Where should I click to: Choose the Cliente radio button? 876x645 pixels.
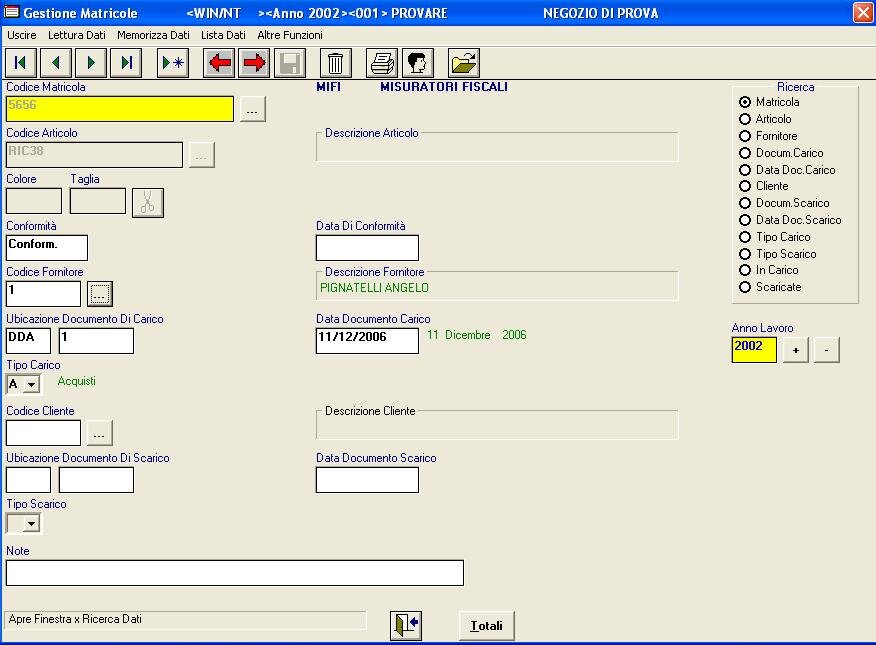point(745,186)
